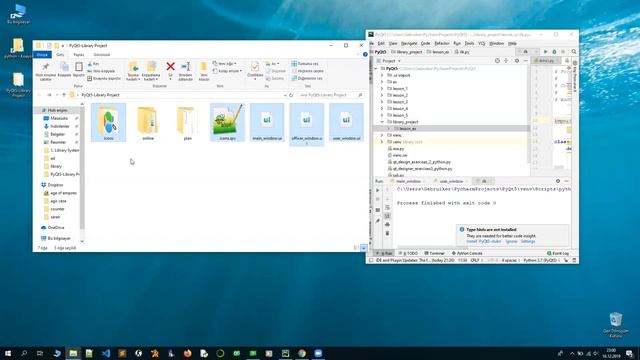Click the PyCharm Debug bug toolbar icon

point(554,52)
